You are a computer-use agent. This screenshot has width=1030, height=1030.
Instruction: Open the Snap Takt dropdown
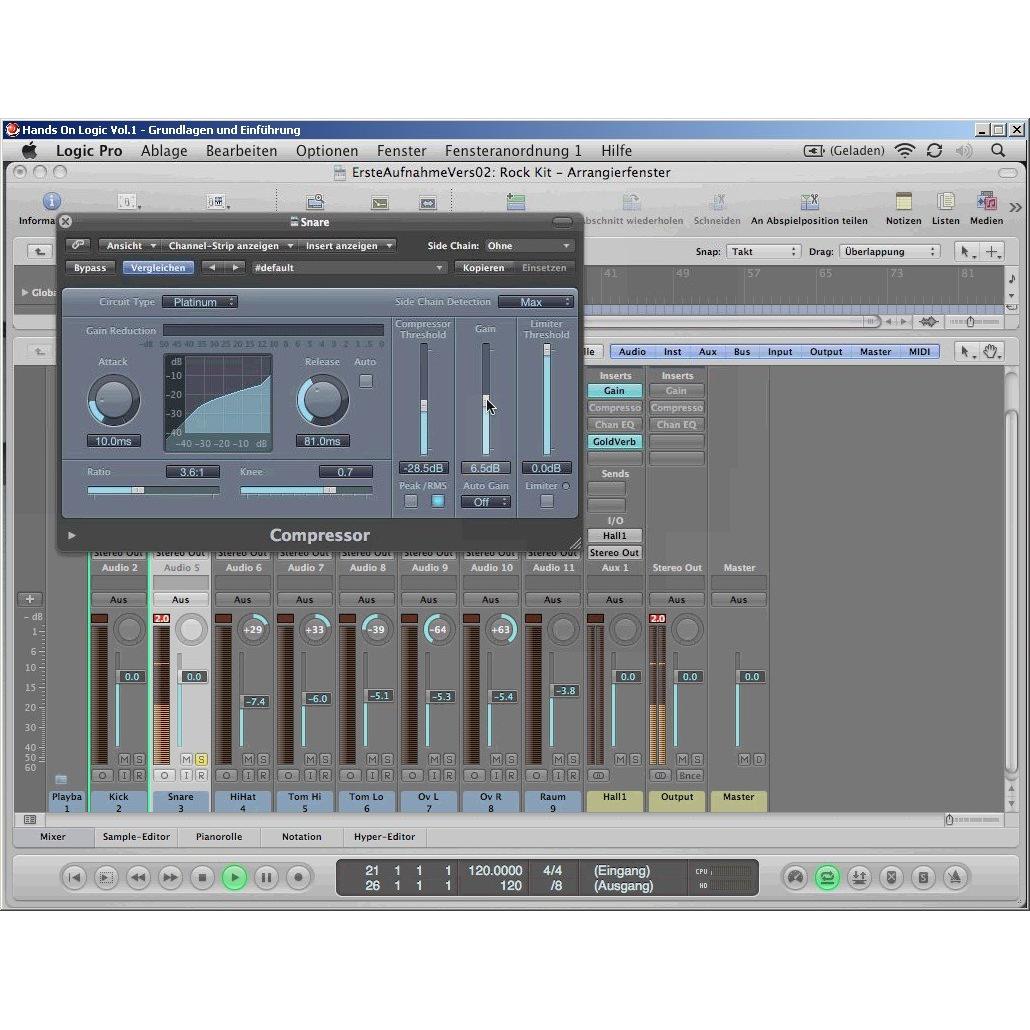(763, 252)
